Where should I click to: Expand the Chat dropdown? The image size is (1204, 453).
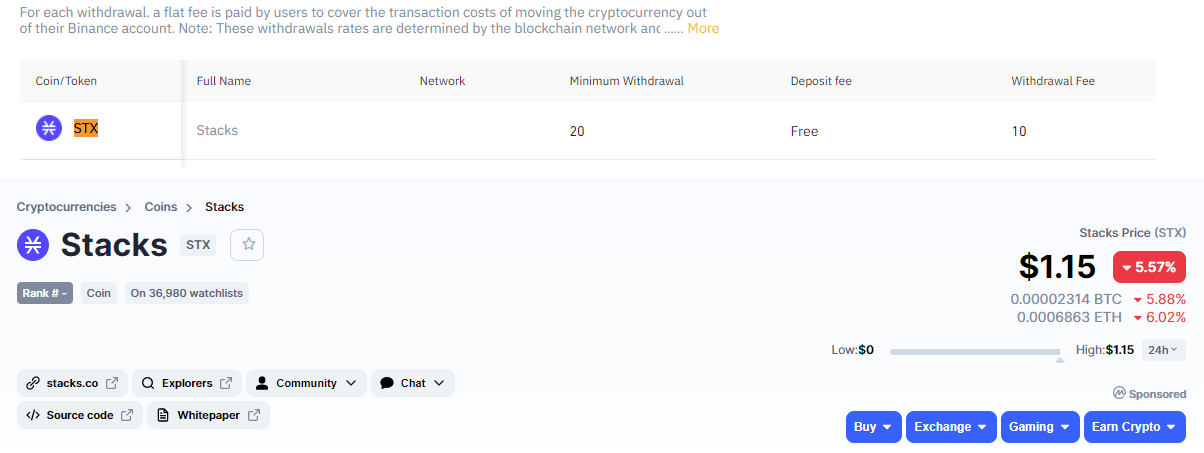(413, 383)
